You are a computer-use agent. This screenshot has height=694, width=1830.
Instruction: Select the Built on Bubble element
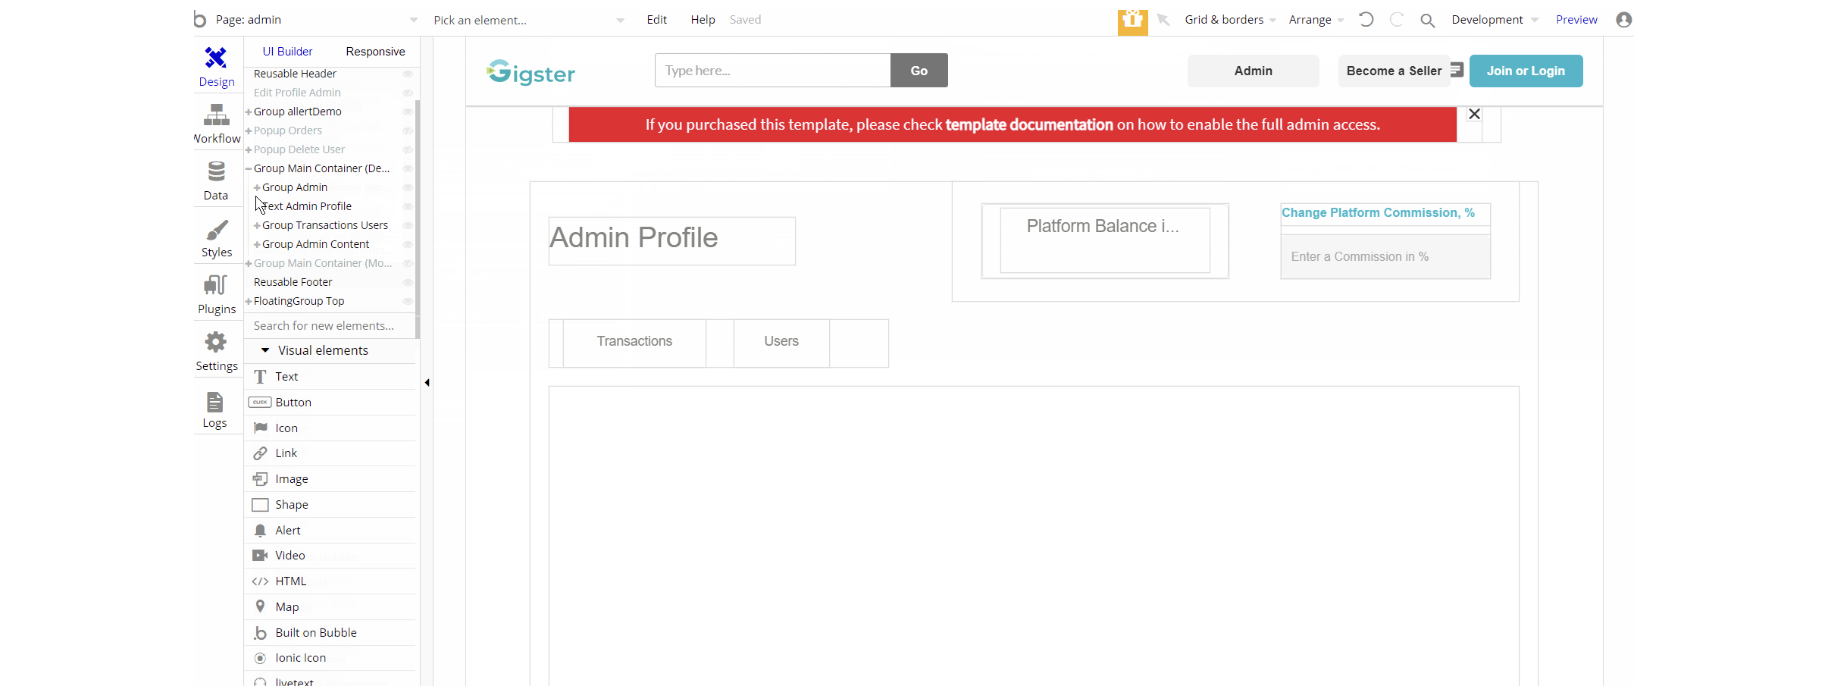330,633
